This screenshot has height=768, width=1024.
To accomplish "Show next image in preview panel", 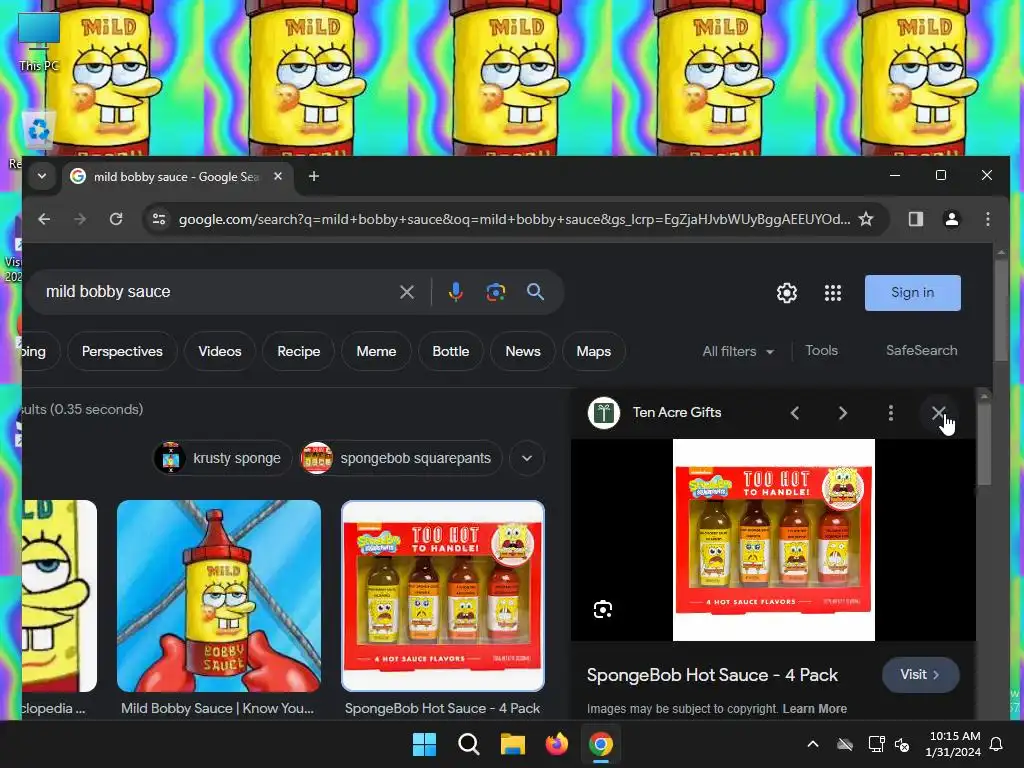I will point(842,413).
